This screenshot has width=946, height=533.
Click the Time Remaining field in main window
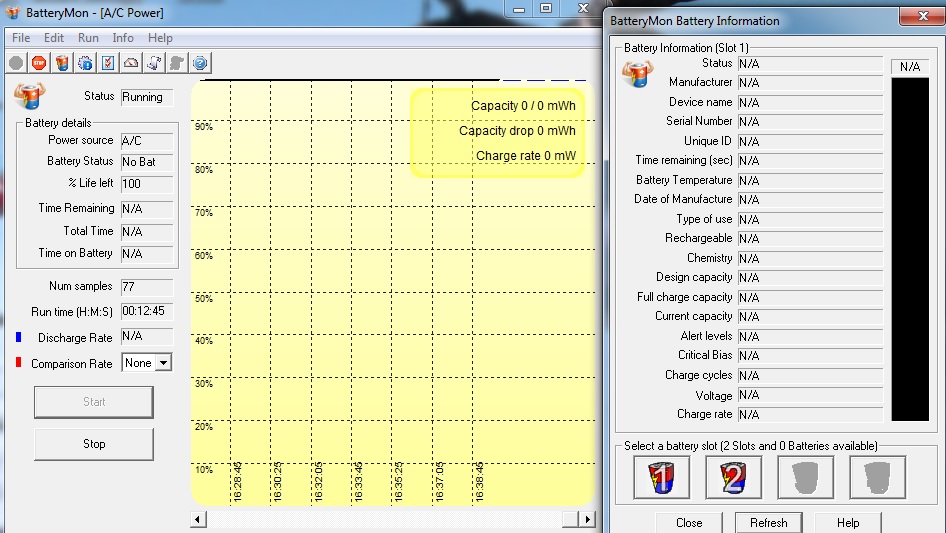coord(147,209)
